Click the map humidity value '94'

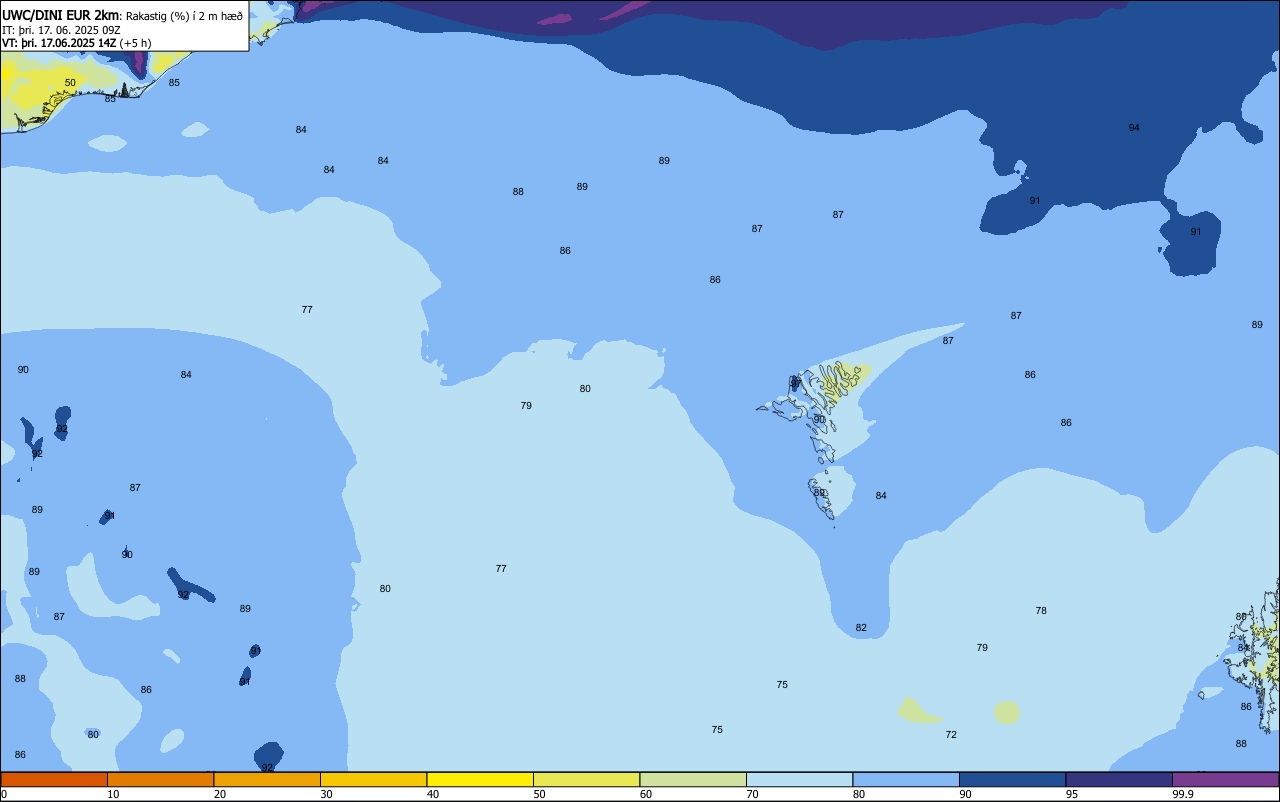1134,128
